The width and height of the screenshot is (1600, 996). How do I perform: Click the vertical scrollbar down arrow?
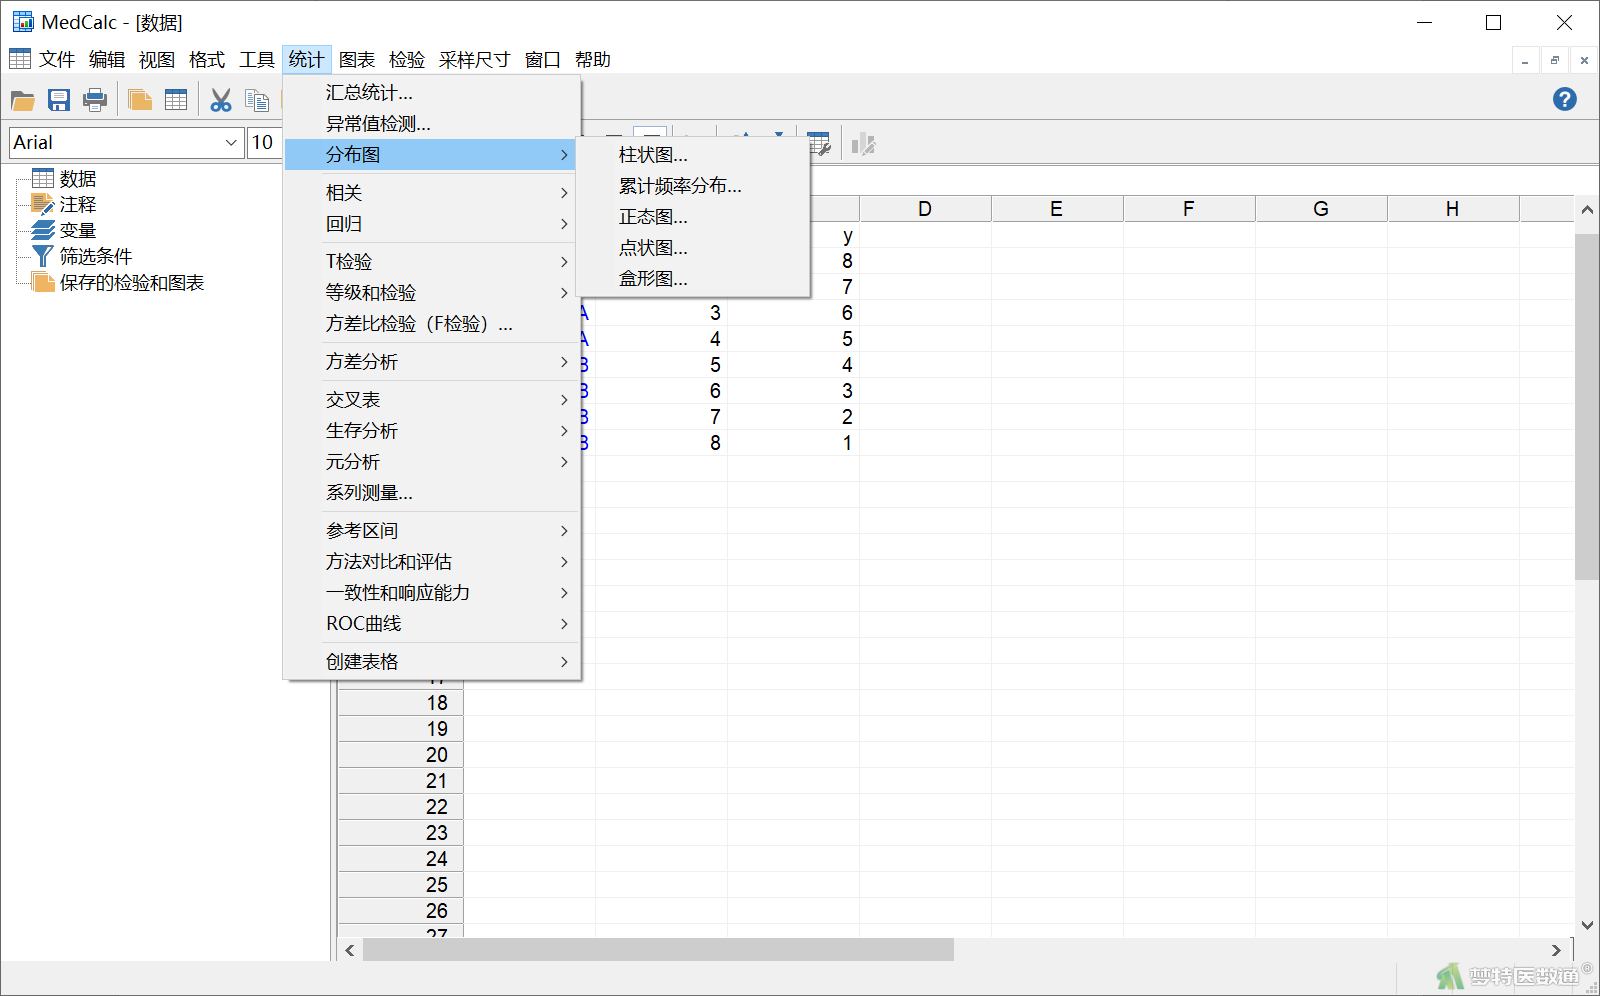click(1587, 925)
